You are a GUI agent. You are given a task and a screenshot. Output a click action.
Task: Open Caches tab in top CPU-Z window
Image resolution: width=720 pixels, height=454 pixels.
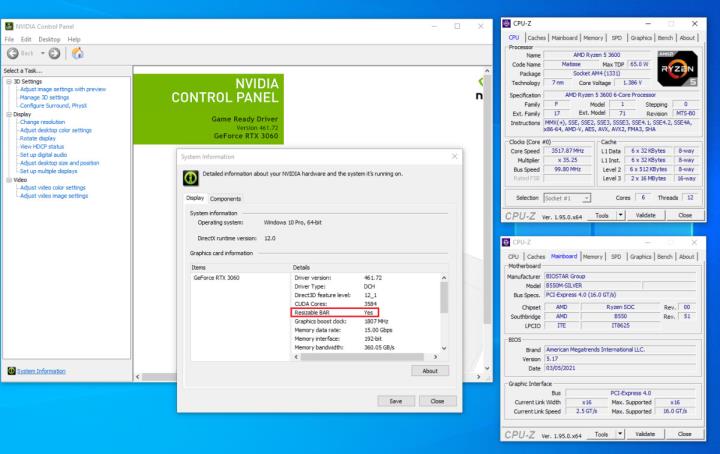[x=536, y=38]
